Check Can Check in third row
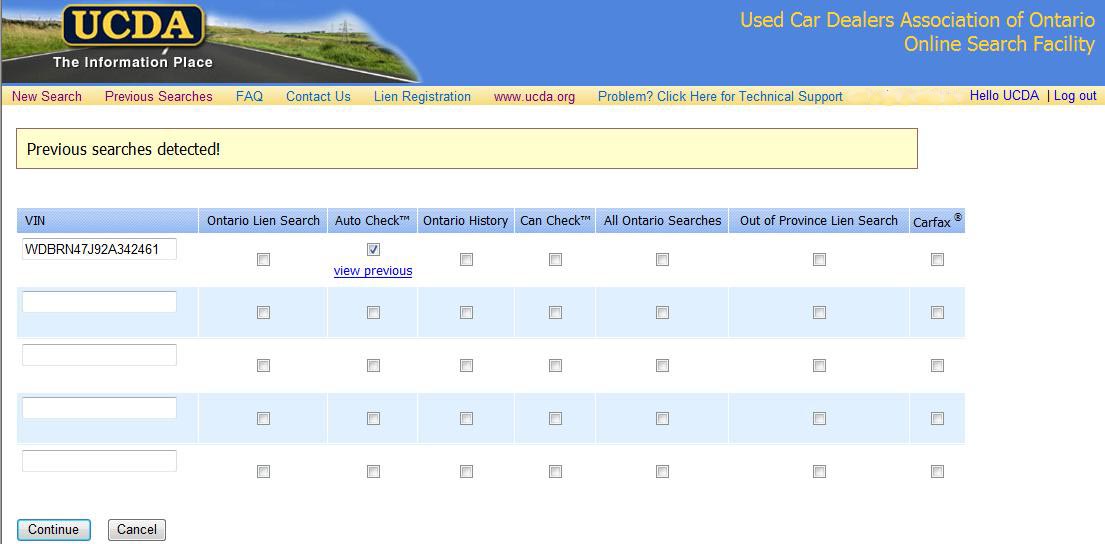This screenshot has height=544, width=1105. tap(555, 366)
